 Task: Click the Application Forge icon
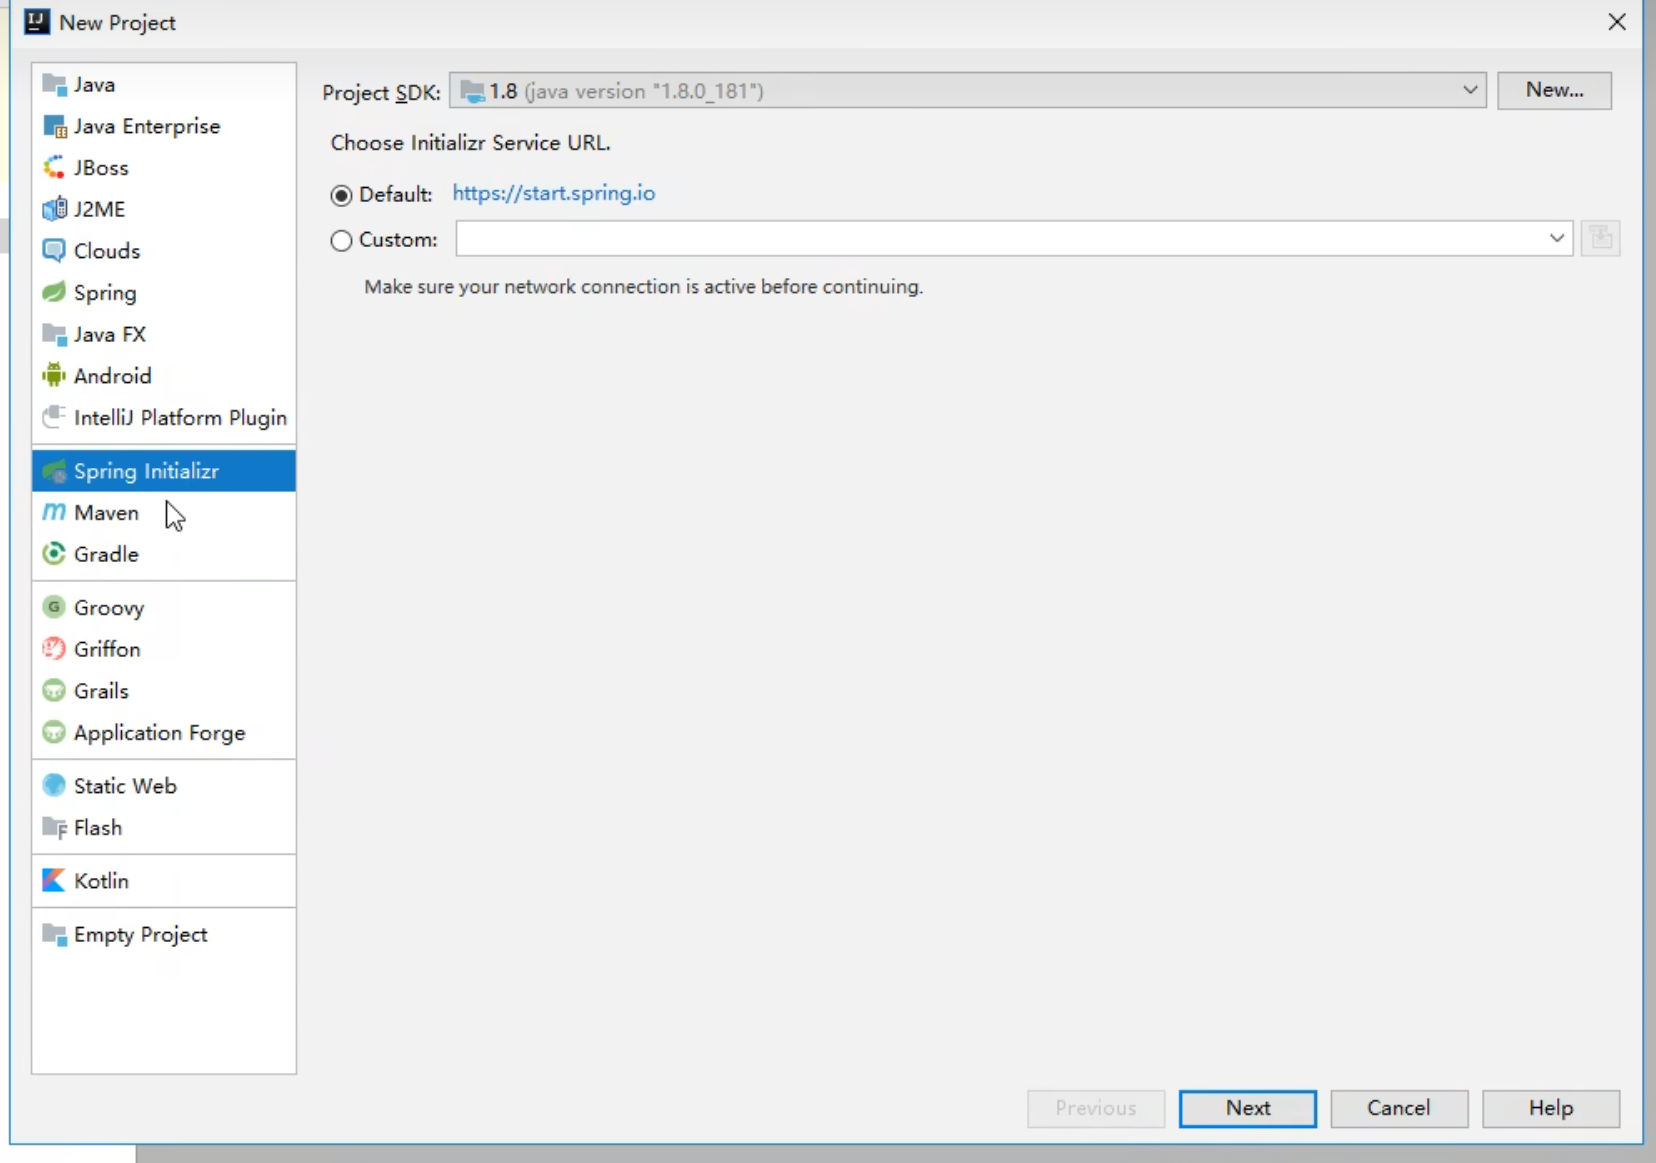point(54,733)
